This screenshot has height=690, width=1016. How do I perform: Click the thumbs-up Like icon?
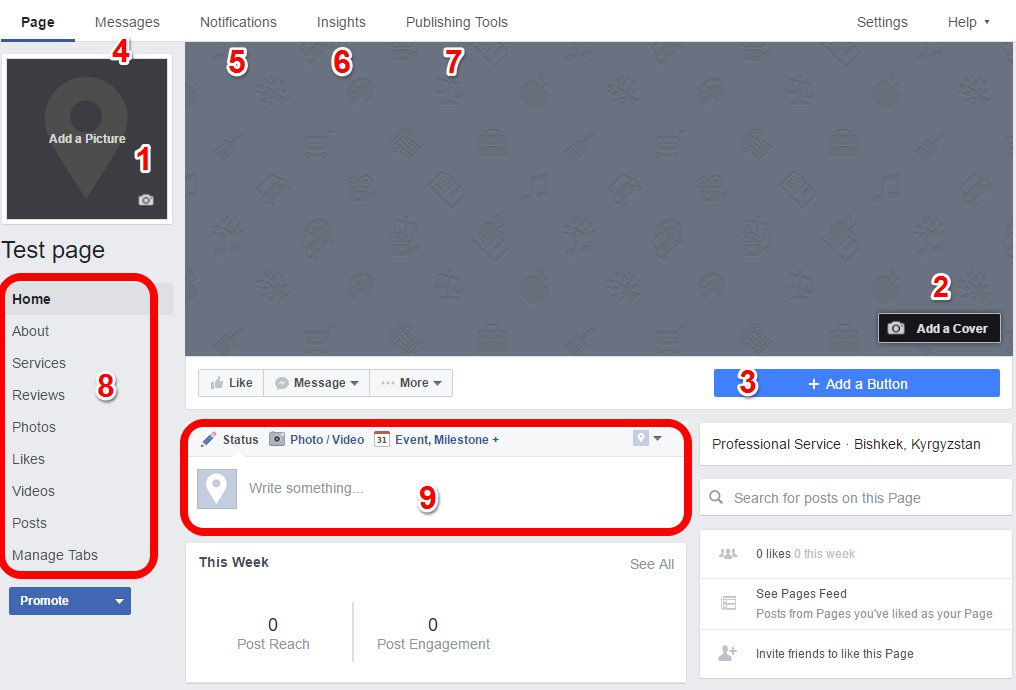[x=217, y=383]
